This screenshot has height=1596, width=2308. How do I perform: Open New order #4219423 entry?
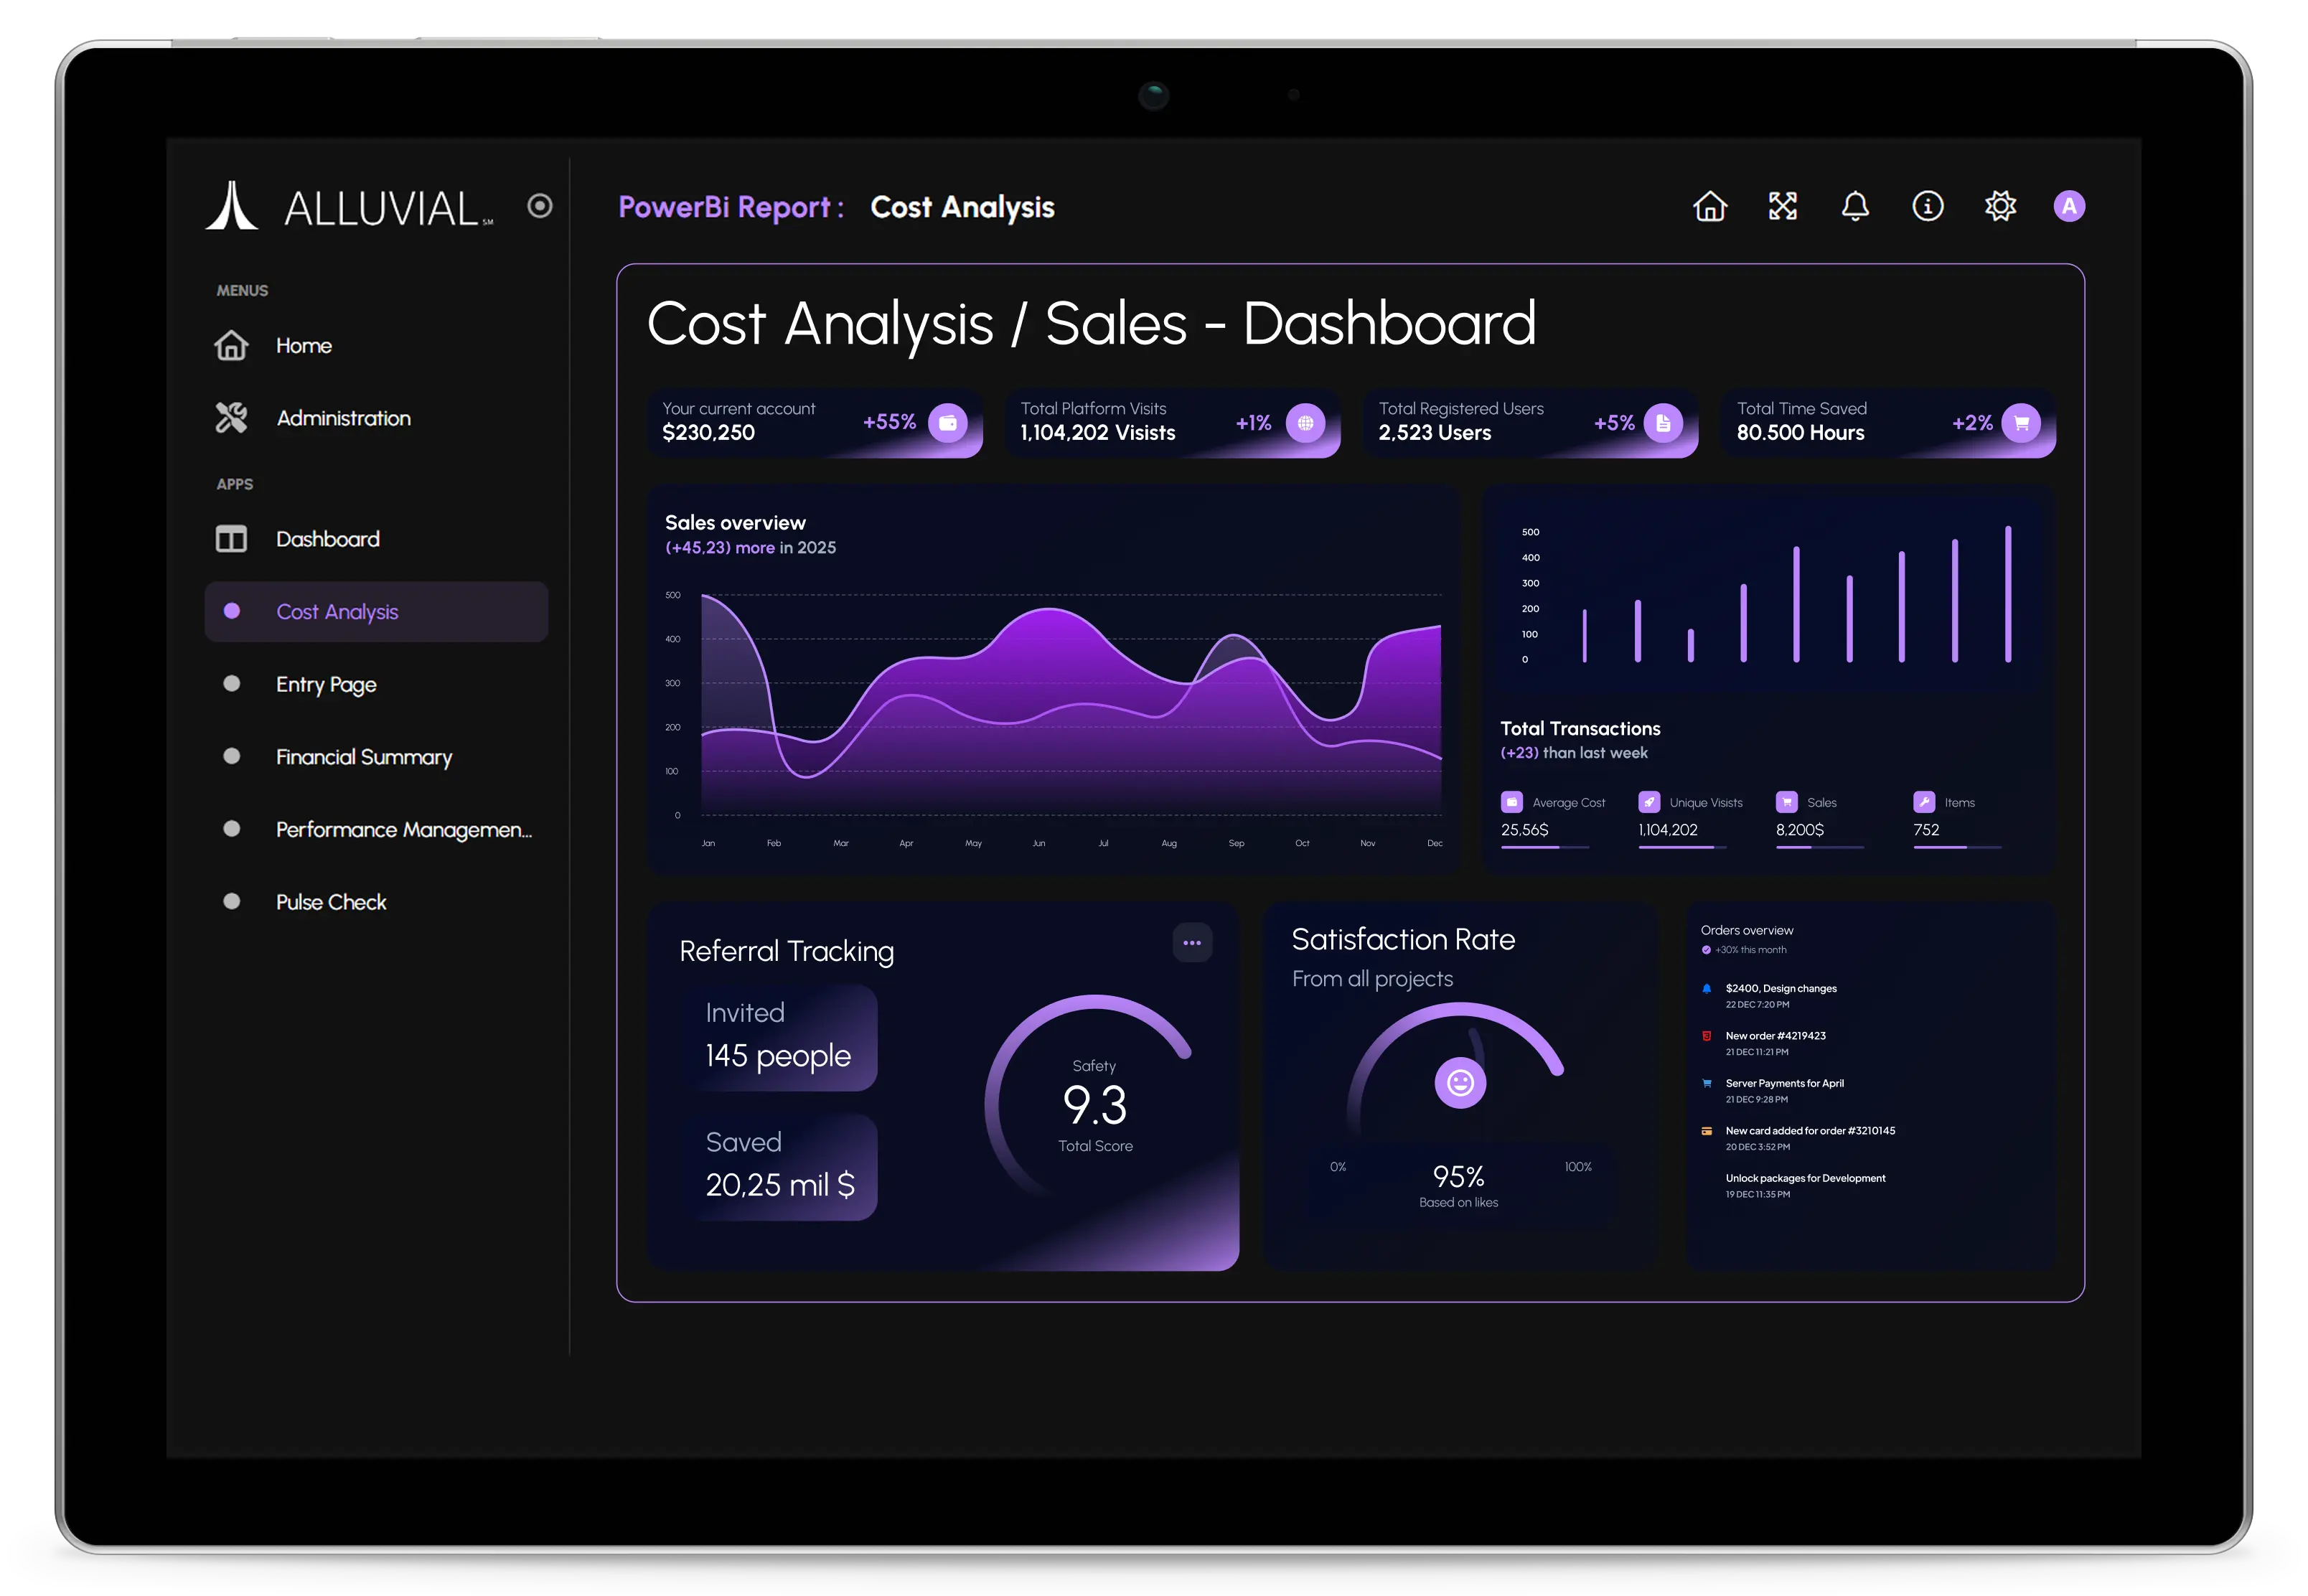1775,1036
